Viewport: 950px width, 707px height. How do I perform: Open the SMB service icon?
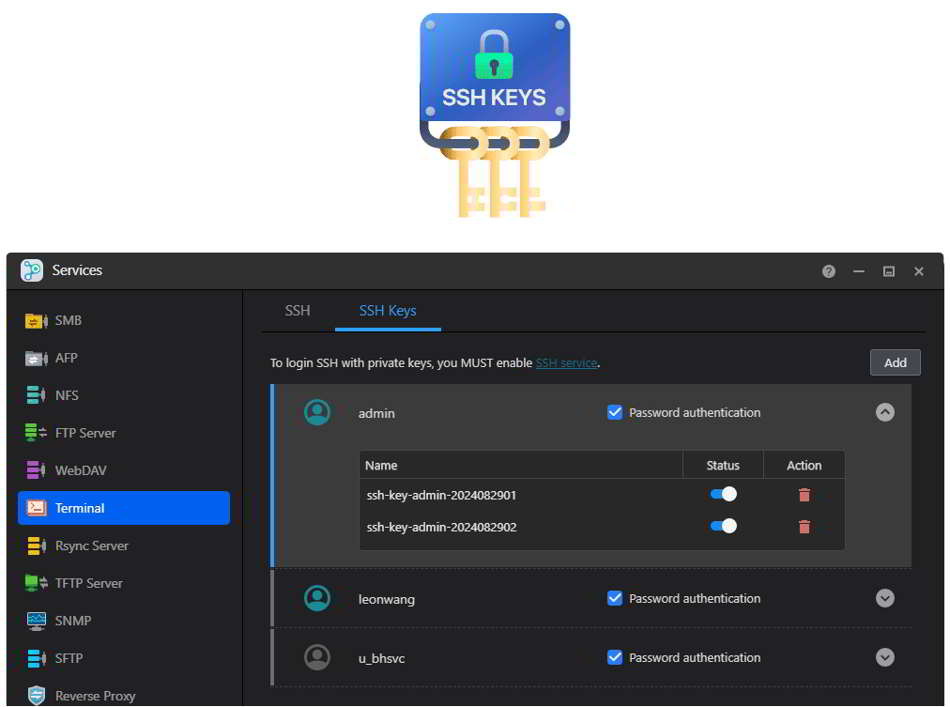click(x=36, y=320)
